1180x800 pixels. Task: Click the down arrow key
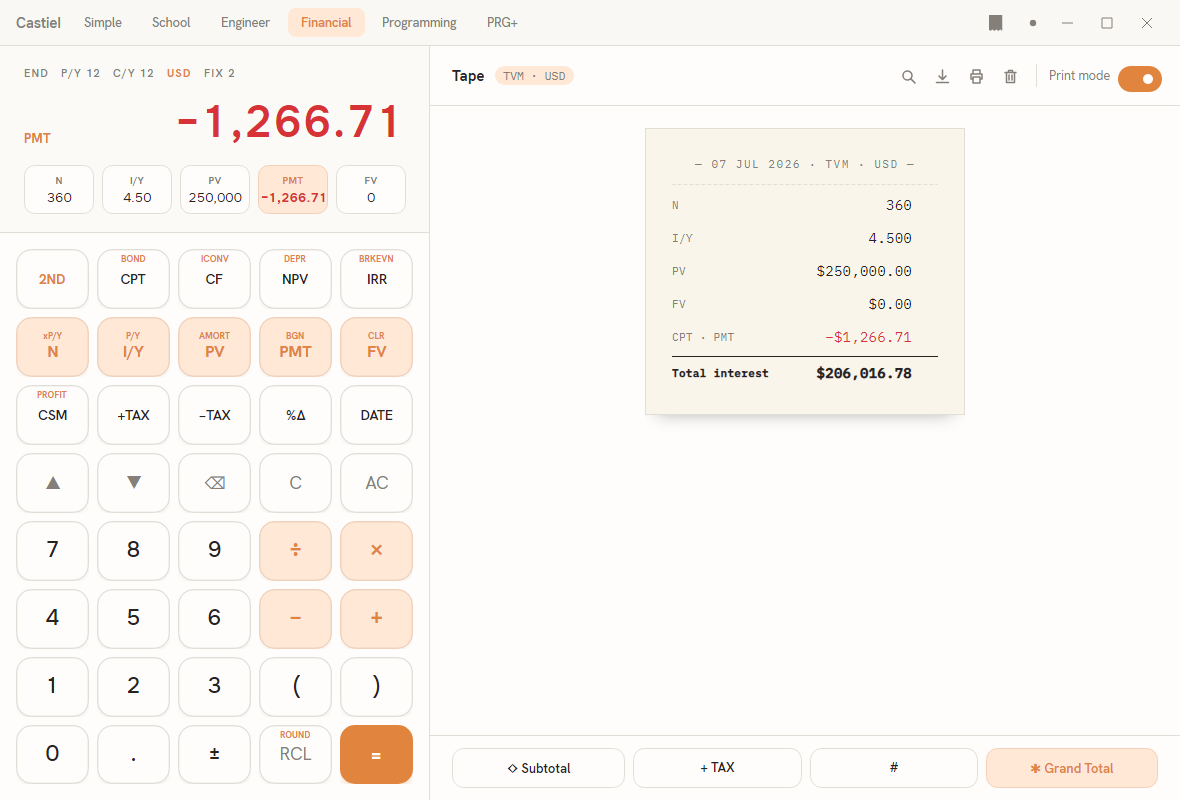point(133,483)
